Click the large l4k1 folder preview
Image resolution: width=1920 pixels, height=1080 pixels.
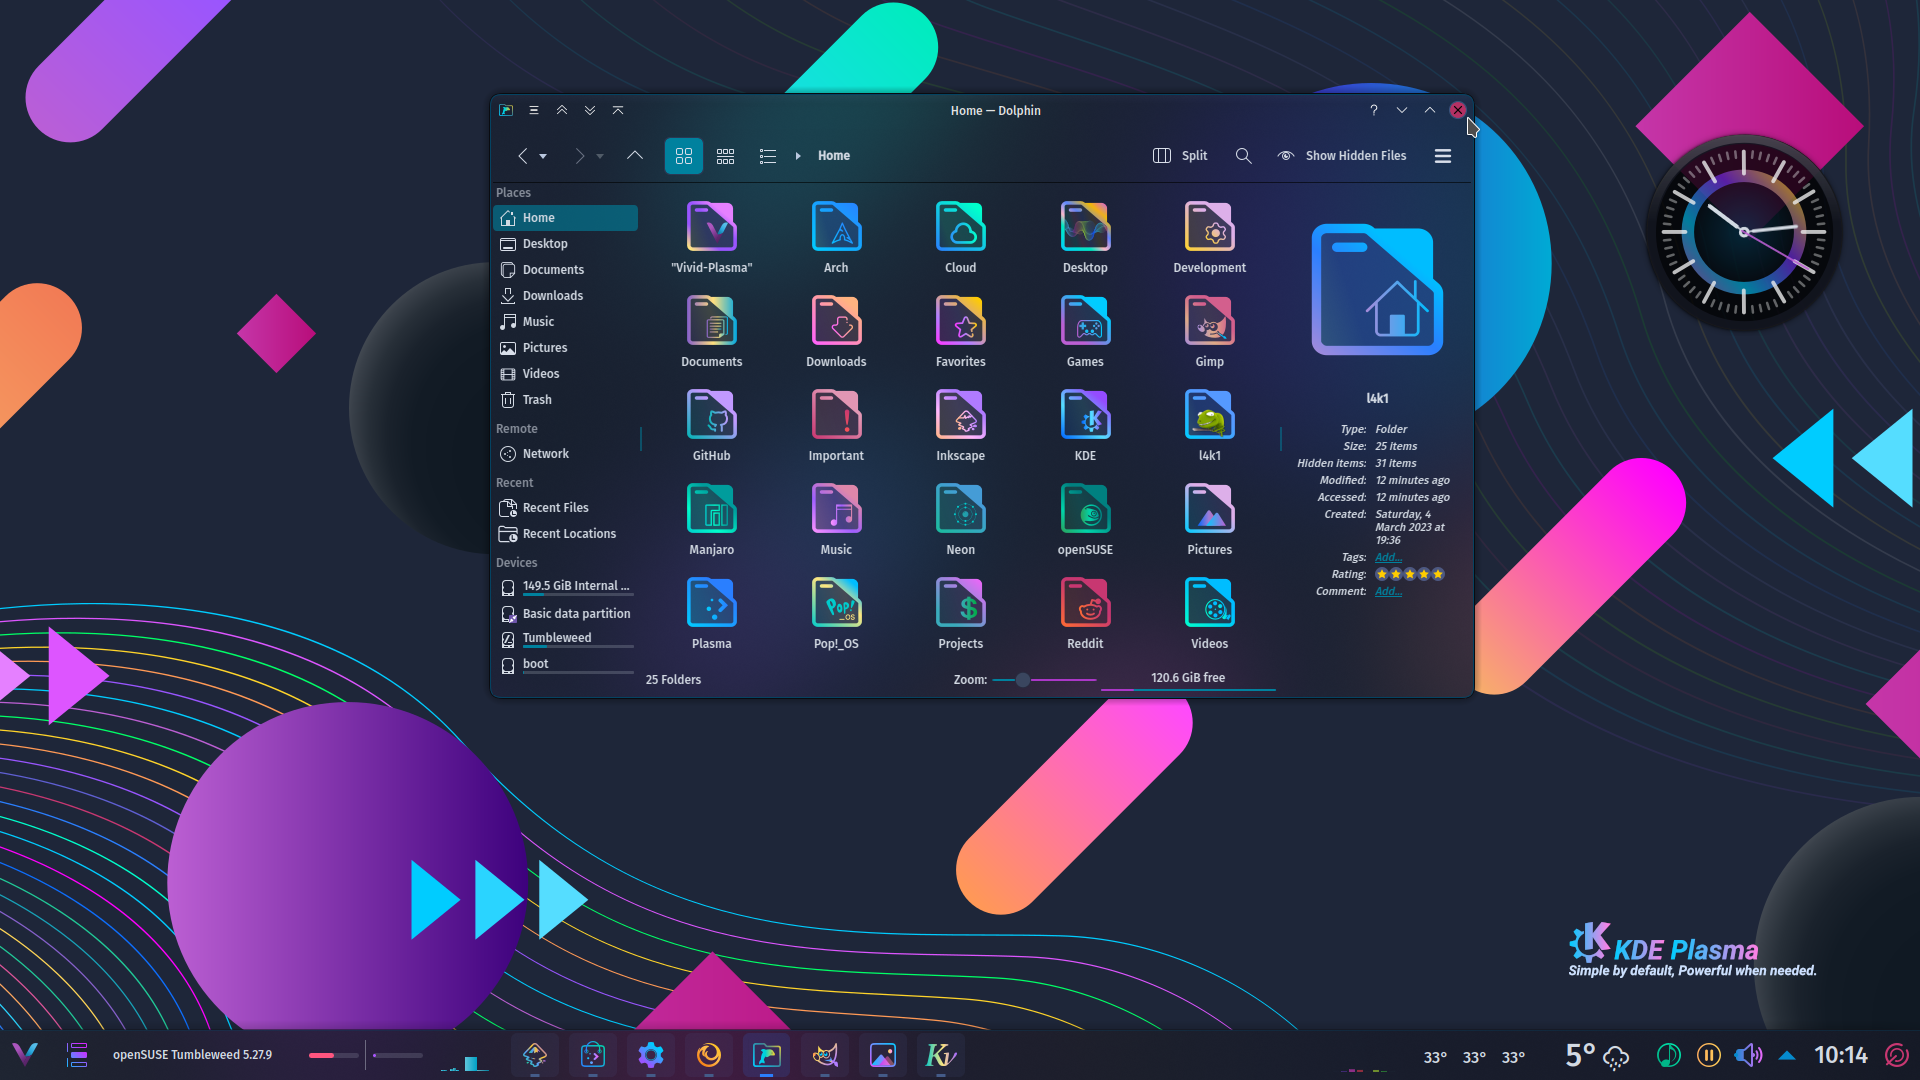click(x=1377, y=290)
